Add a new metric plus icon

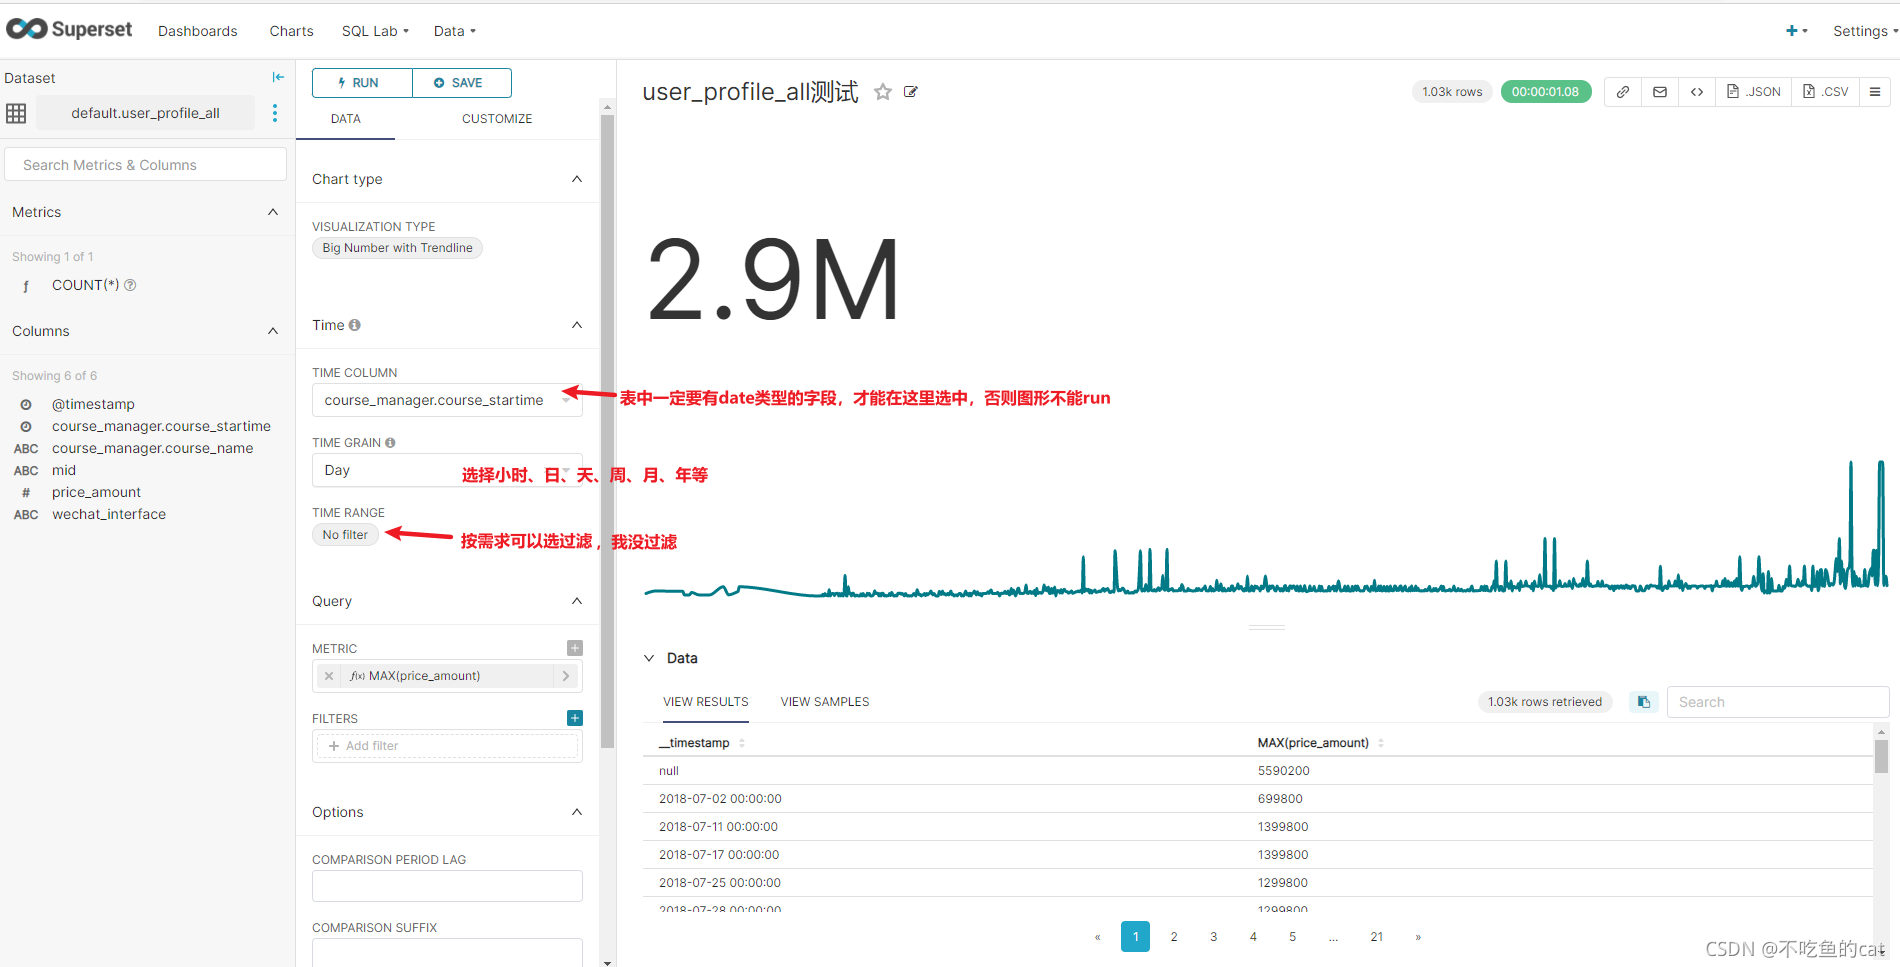(x=575, y=648)
